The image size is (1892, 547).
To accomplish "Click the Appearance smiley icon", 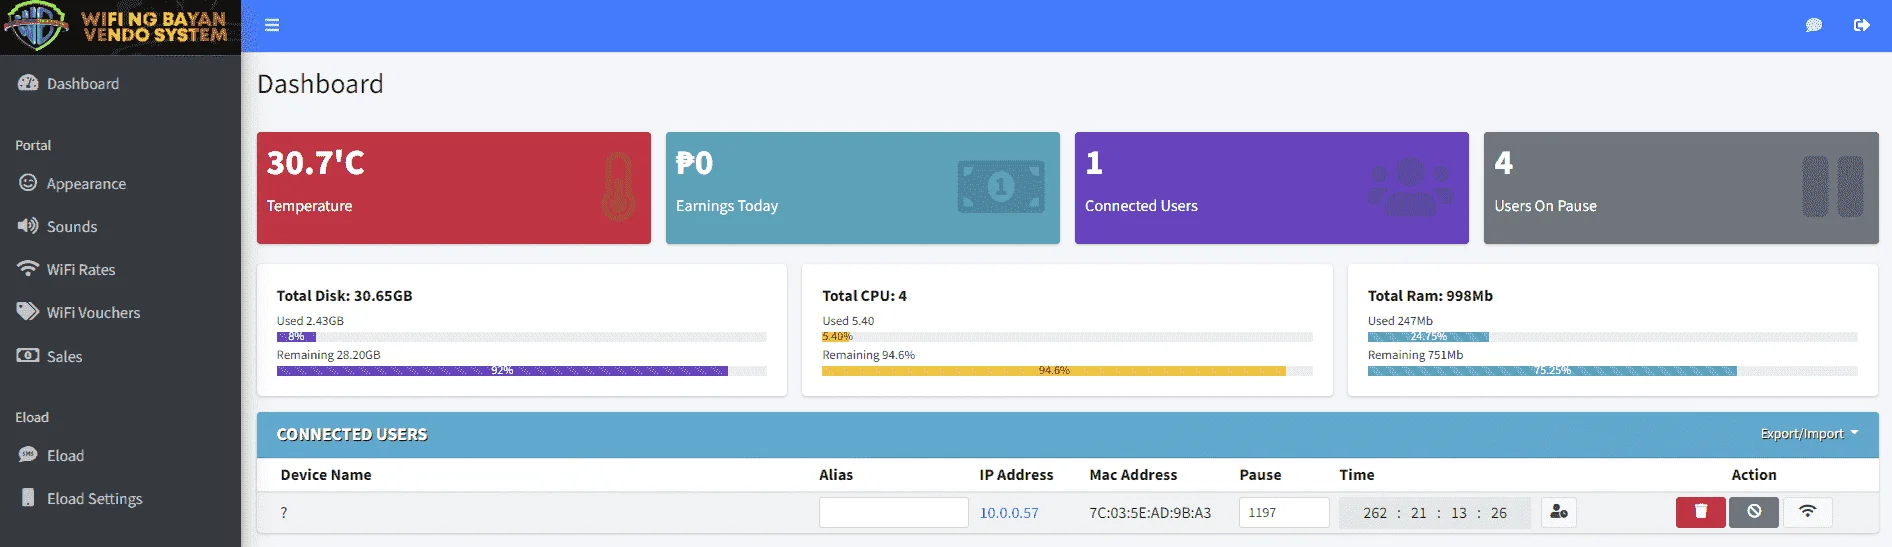I will pos(28,183).
